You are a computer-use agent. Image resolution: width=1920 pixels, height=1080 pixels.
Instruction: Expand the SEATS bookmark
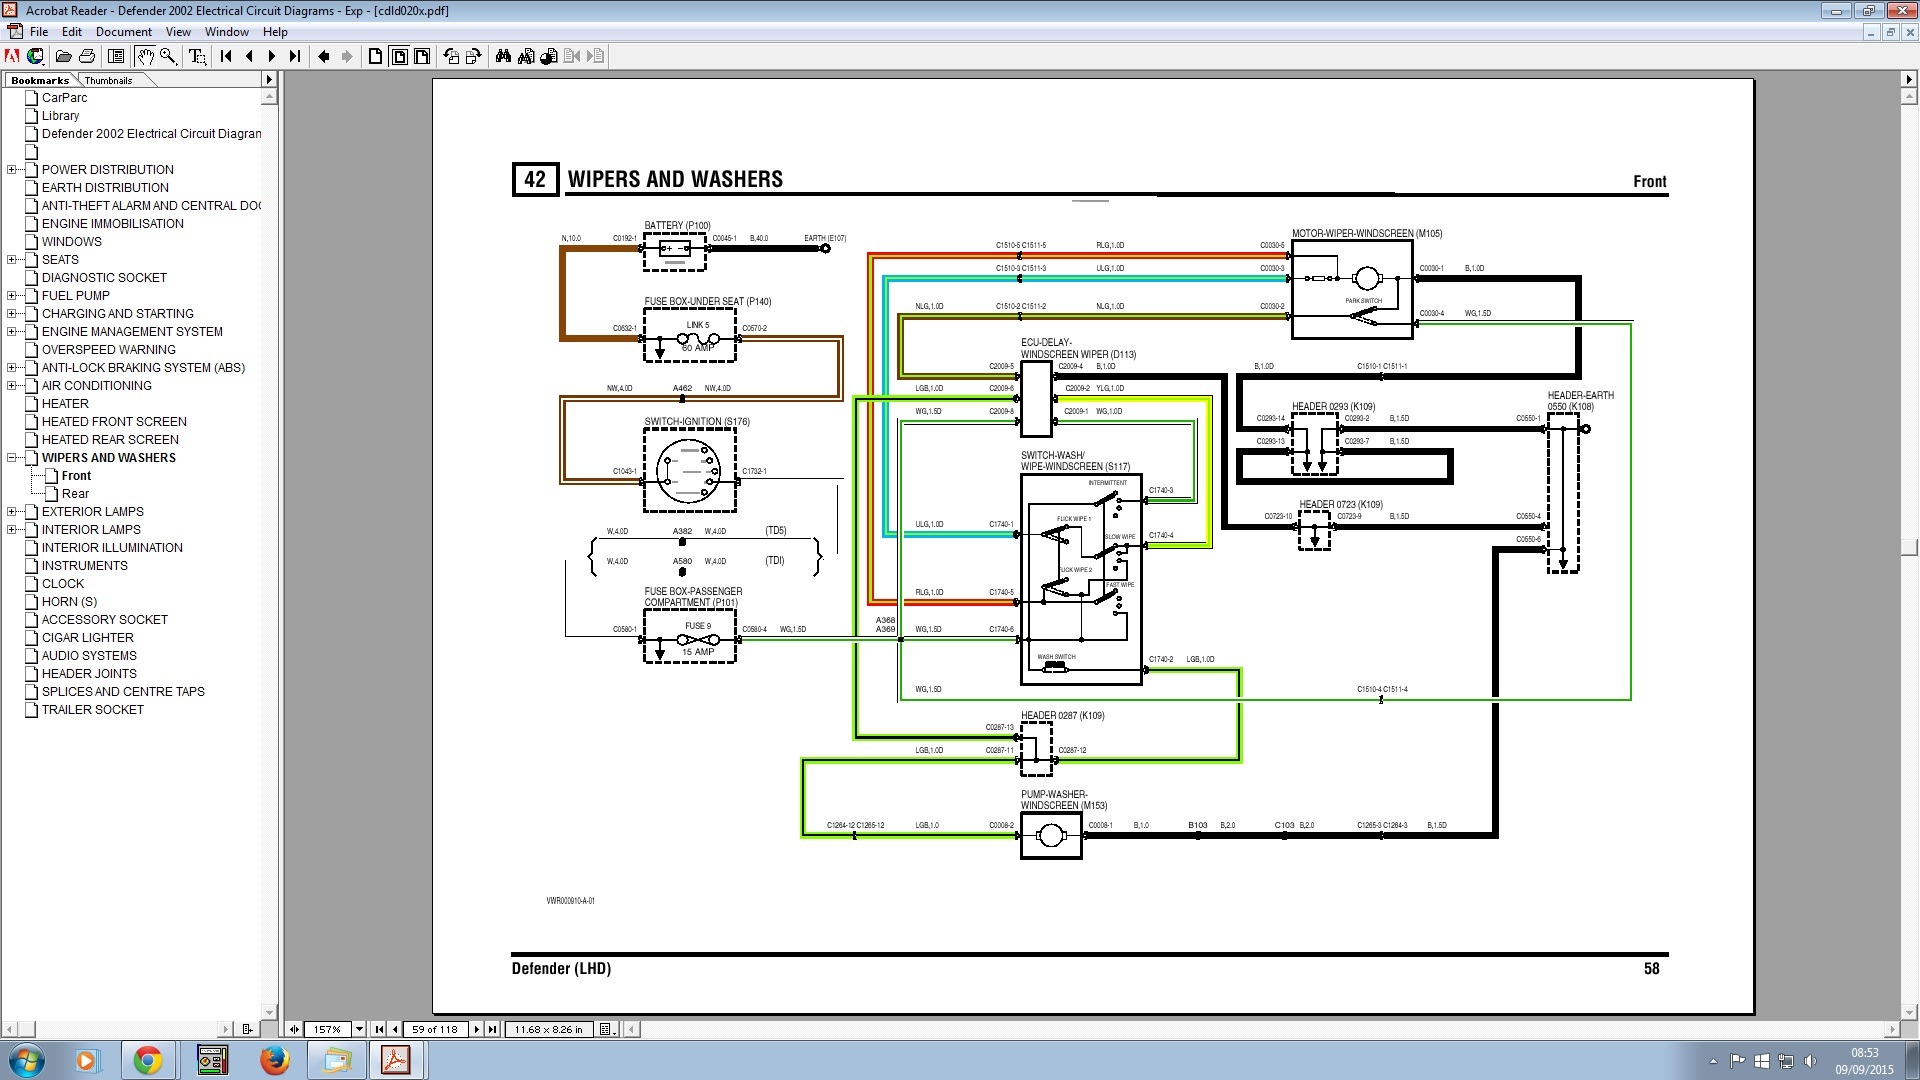pyautogui.click(x=12, y=260)
